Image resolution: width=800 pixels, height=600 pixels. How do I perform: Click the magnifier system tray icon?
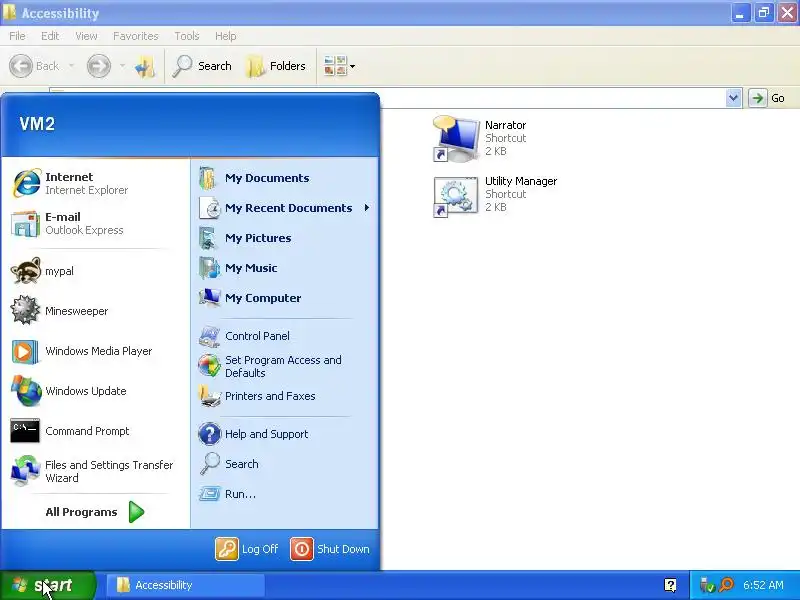(x=726, y=585)
